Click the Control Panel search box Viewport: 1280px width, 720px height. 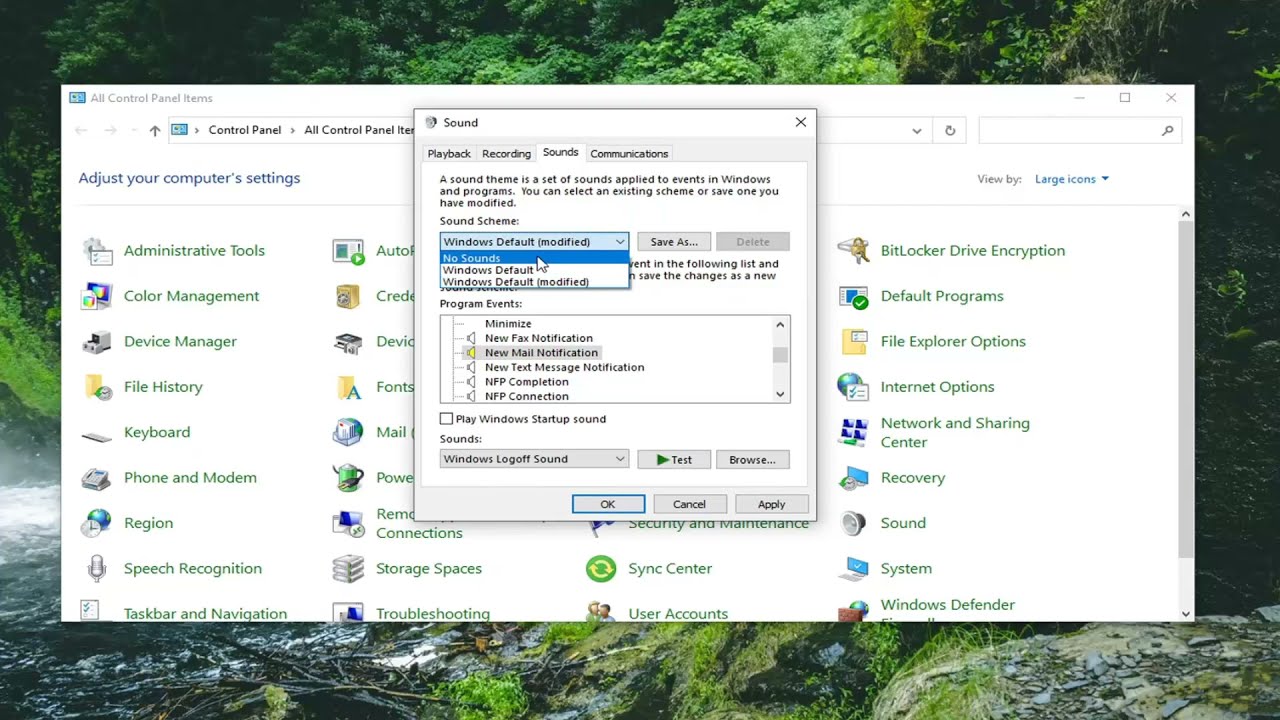(1080, 130)
